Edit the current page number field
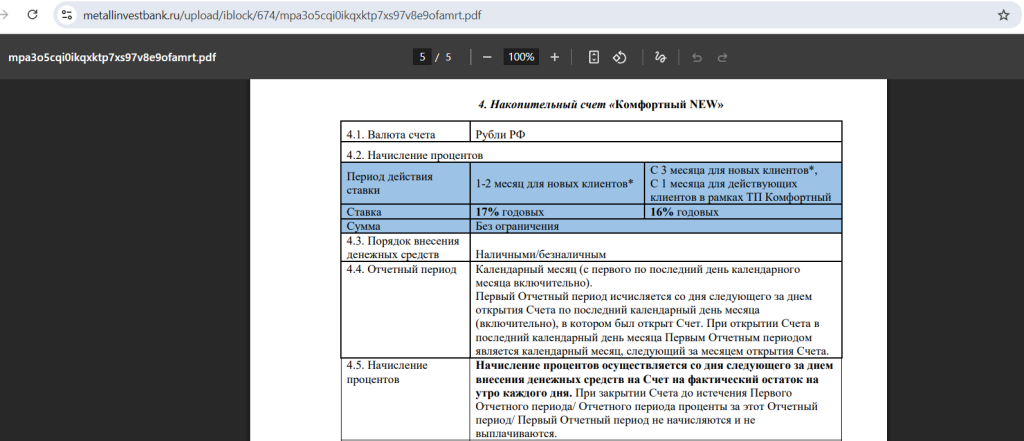1024x441 pixels. click(422, 57)
